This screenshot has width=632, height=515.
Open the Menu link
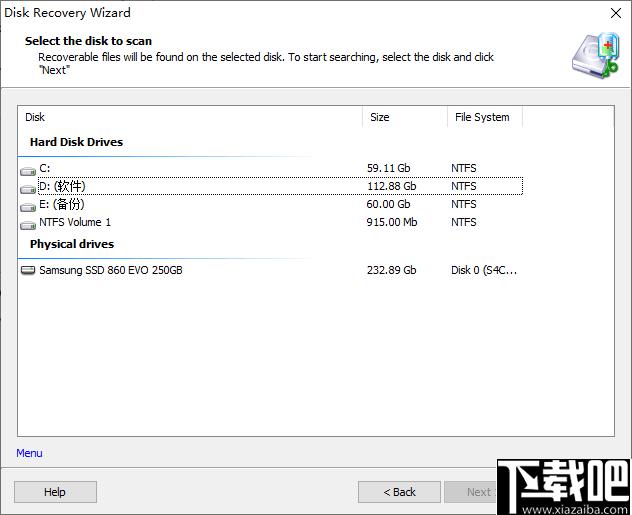[x=29, y=453]
